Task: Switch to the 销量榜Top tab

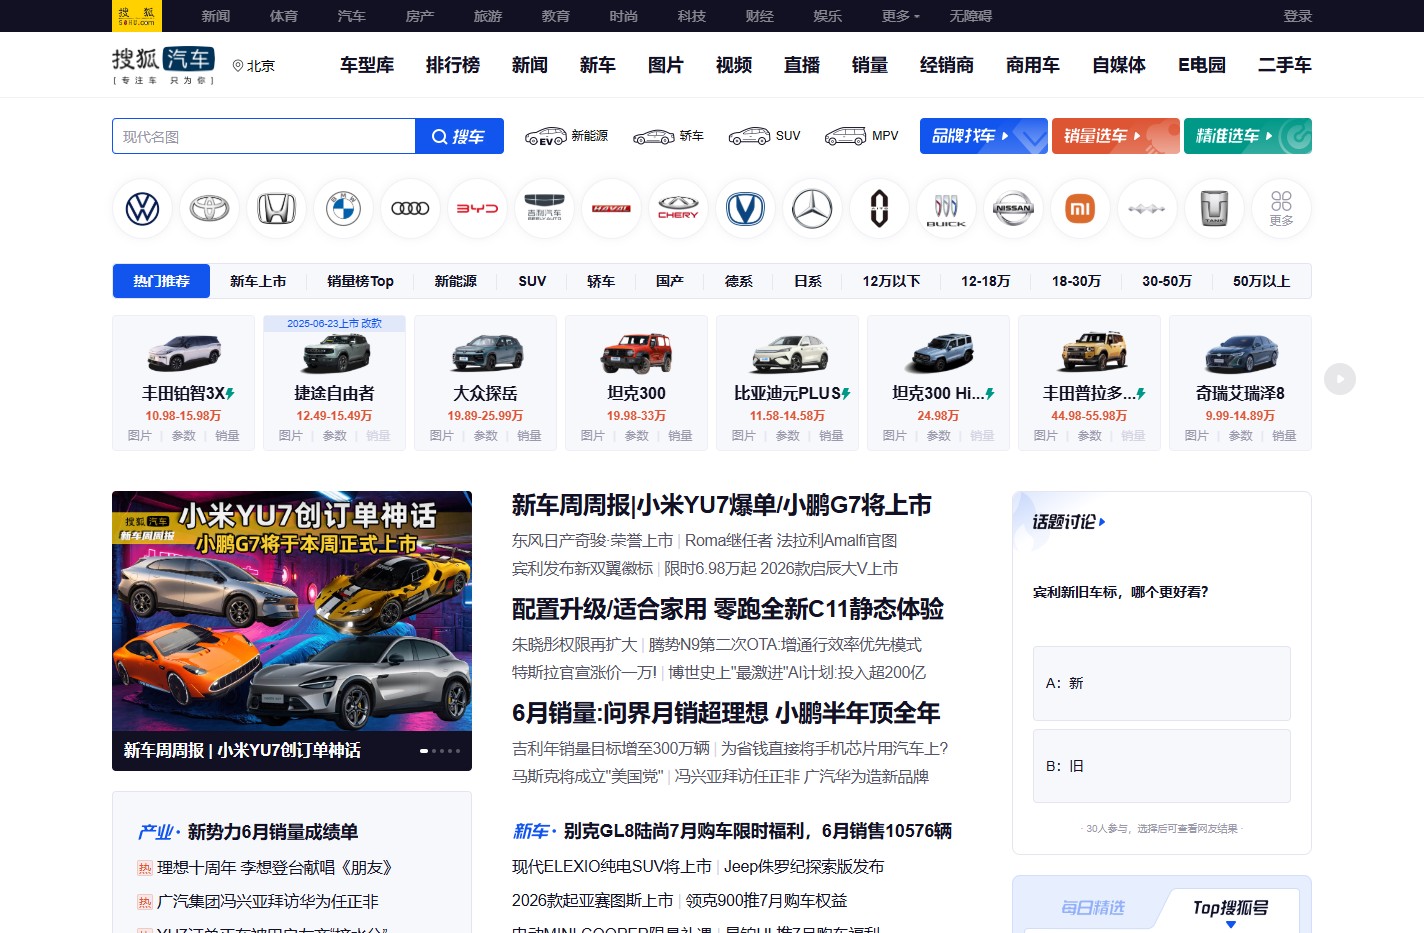Action: click(x=360, y=281)
